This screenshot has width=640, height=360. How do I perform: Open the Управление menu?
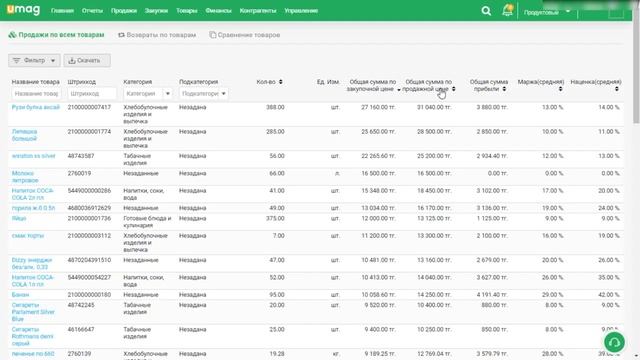(301, 11)
